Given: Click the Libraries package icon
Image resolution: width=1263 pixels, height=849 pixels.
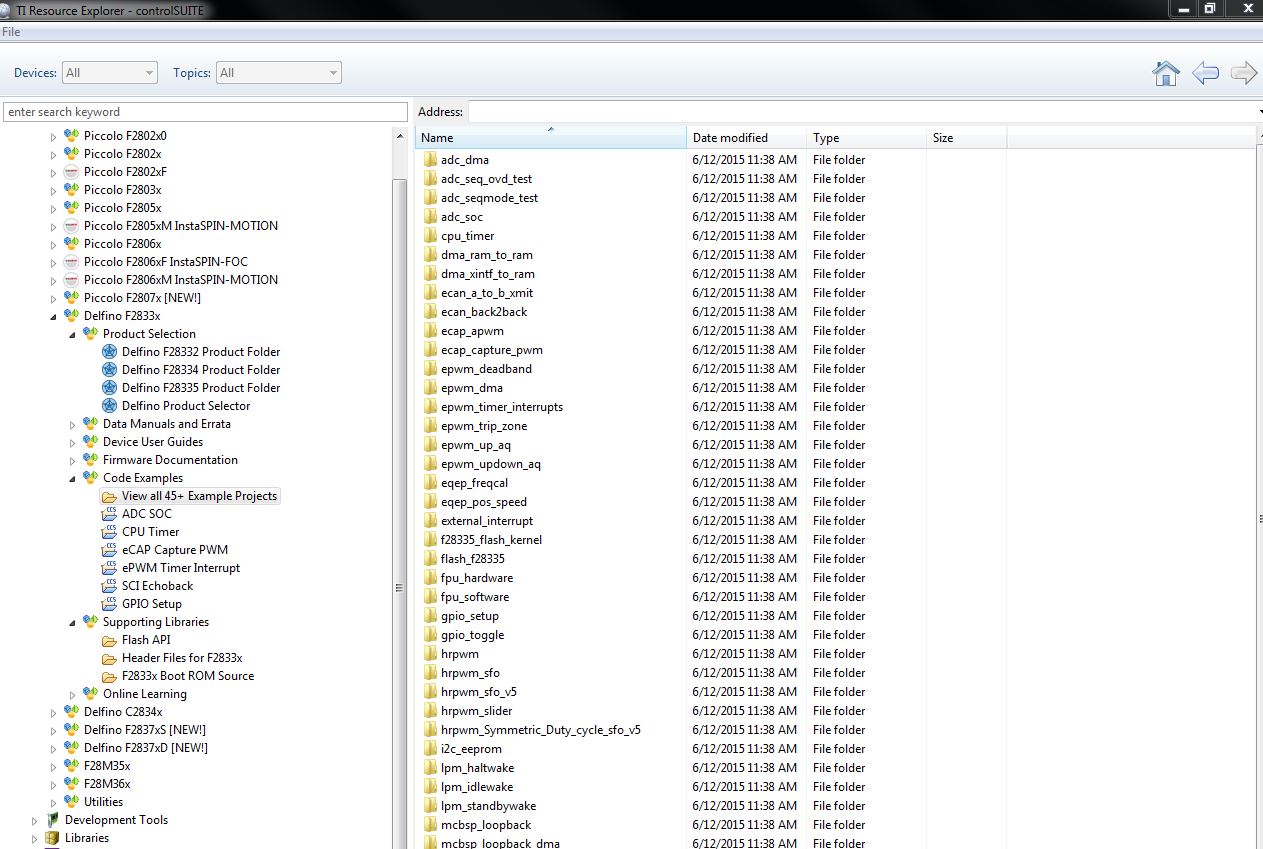Looking at the screenshot, I should tap(53, 838).
